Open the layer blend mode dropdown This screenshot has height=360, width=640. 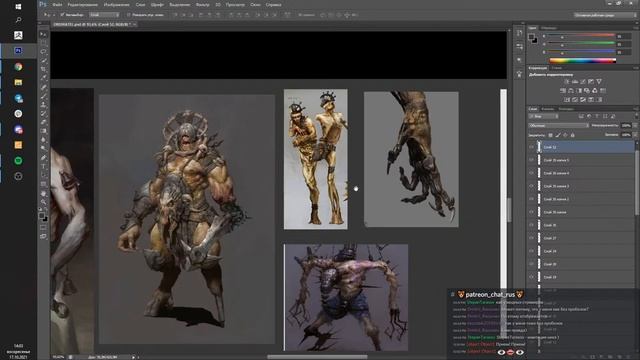click(558, 126)
